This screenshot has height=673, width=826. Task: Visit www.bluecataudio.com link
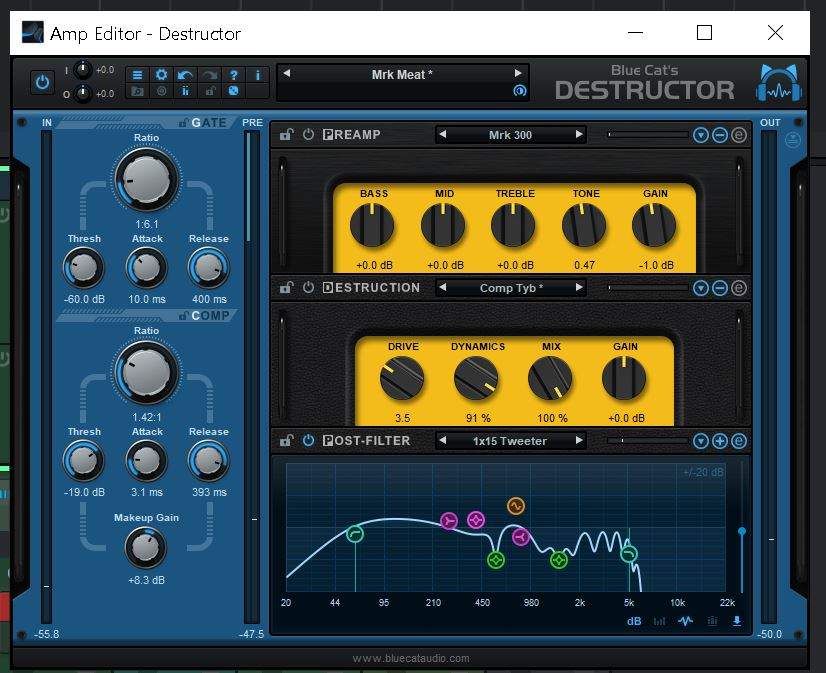click(411, 658)
